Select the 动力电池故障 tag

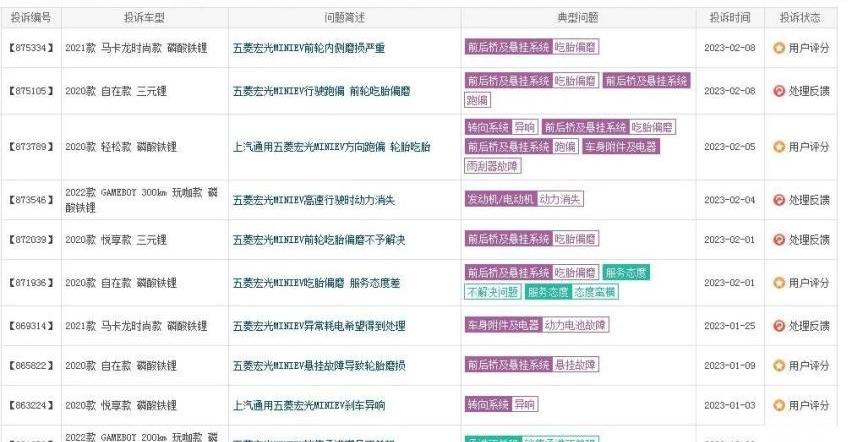tap(575, 325)
